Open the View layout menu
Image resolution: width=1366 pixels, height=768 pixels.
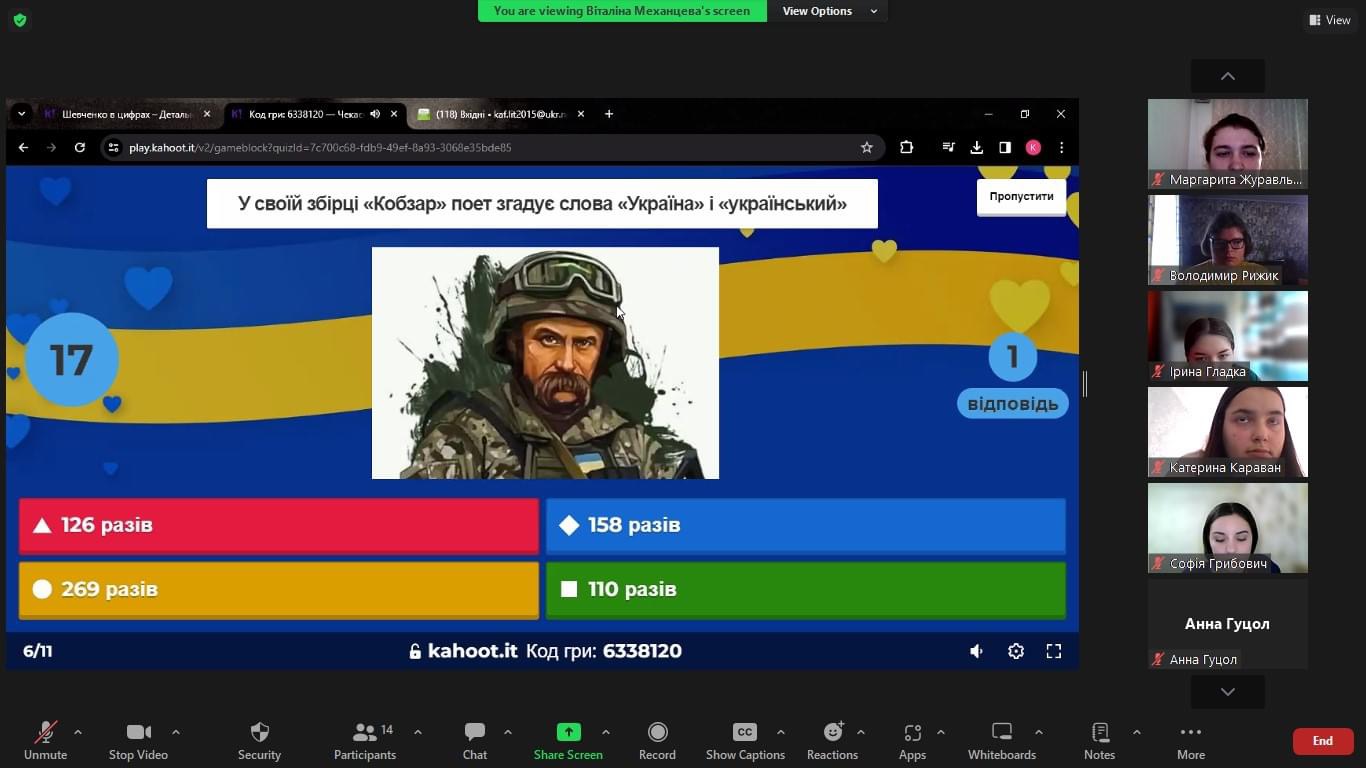point(1330,20)
